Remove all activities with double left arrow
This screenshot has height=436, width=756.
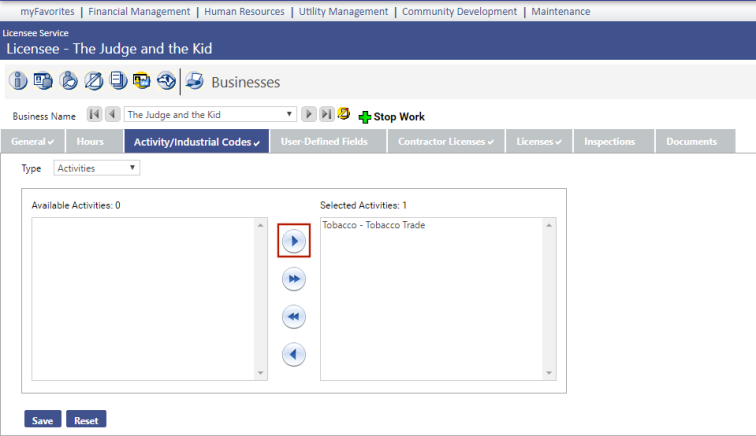(294, 317)
